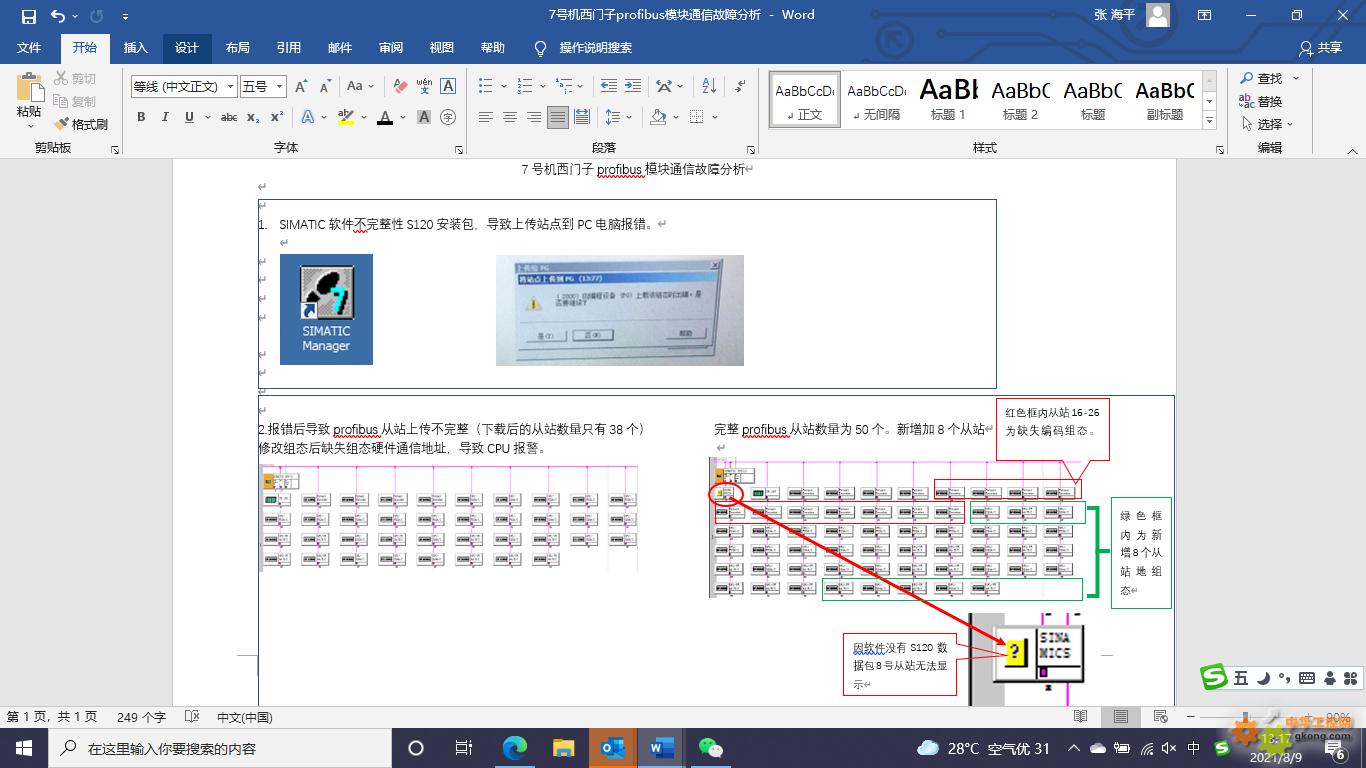Toggle underline formatting
Screen dimensions: 1366x768
point(189,117)
